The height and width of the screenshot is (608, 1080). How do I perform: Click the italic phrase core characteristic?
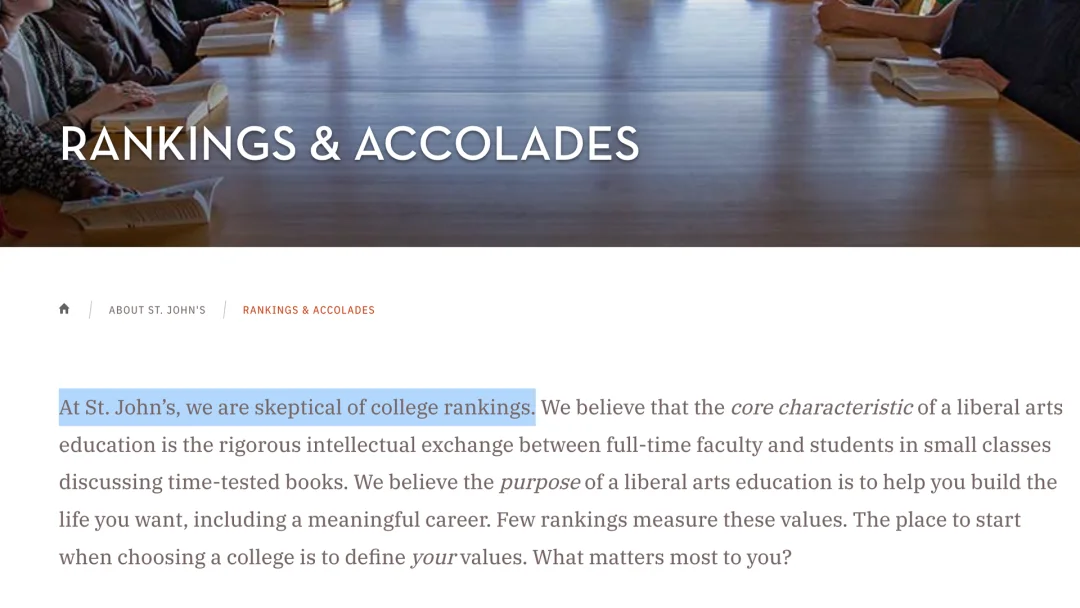coord(821,408)
